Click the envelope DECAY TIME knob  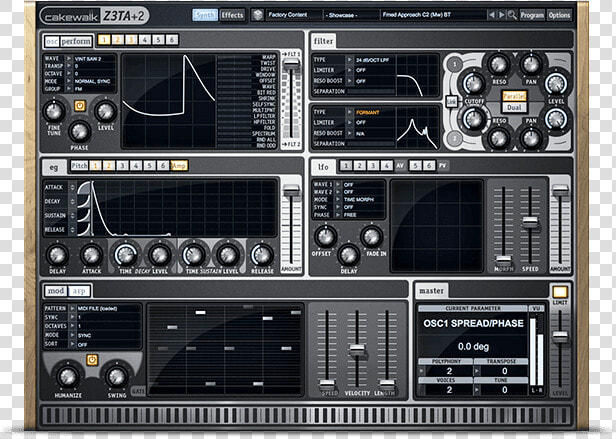(x=126, y=255)
